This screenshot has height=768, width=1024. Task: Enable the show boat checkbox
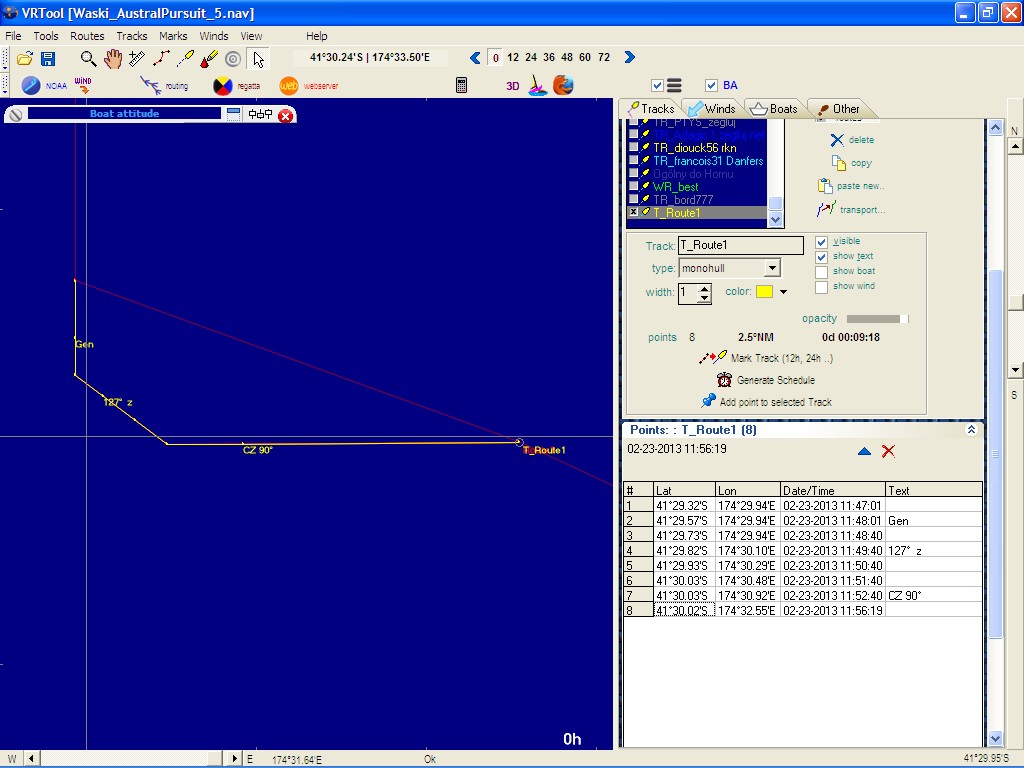(821, 271)
